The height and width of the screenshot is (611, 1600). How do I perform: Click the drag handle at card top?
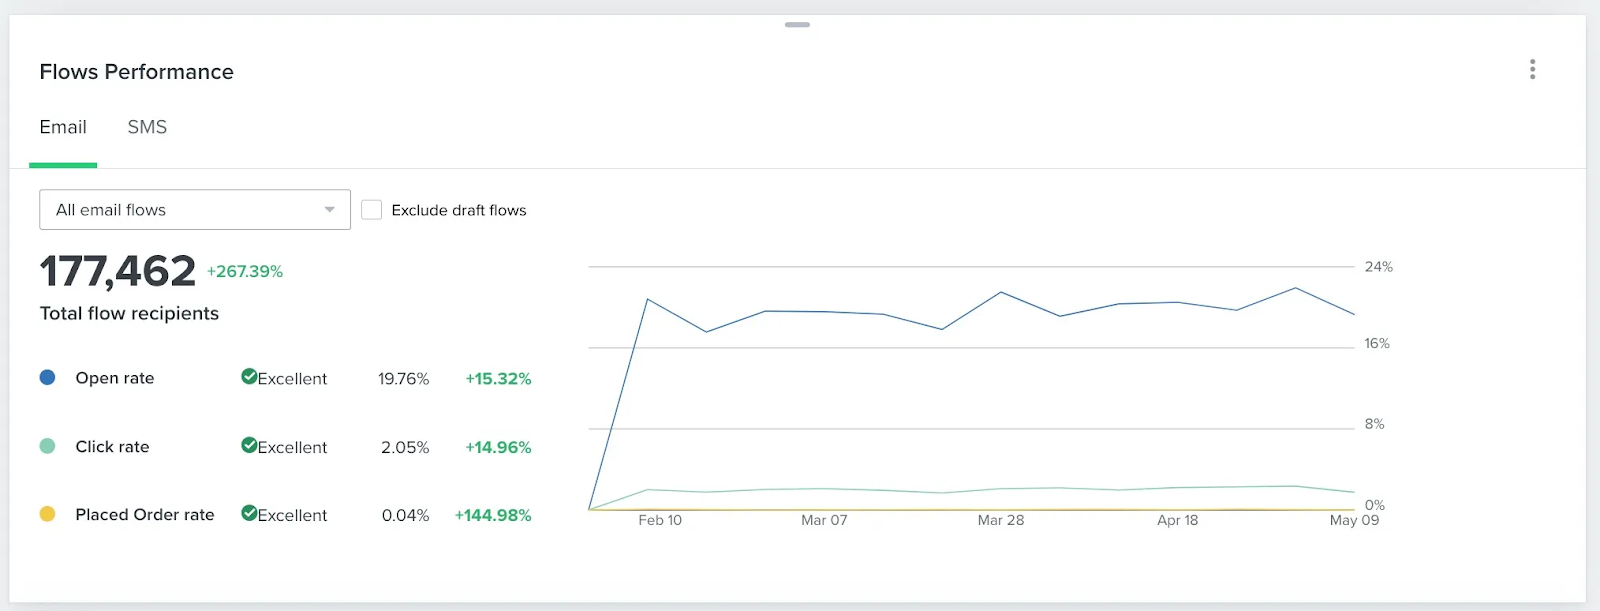797,24
